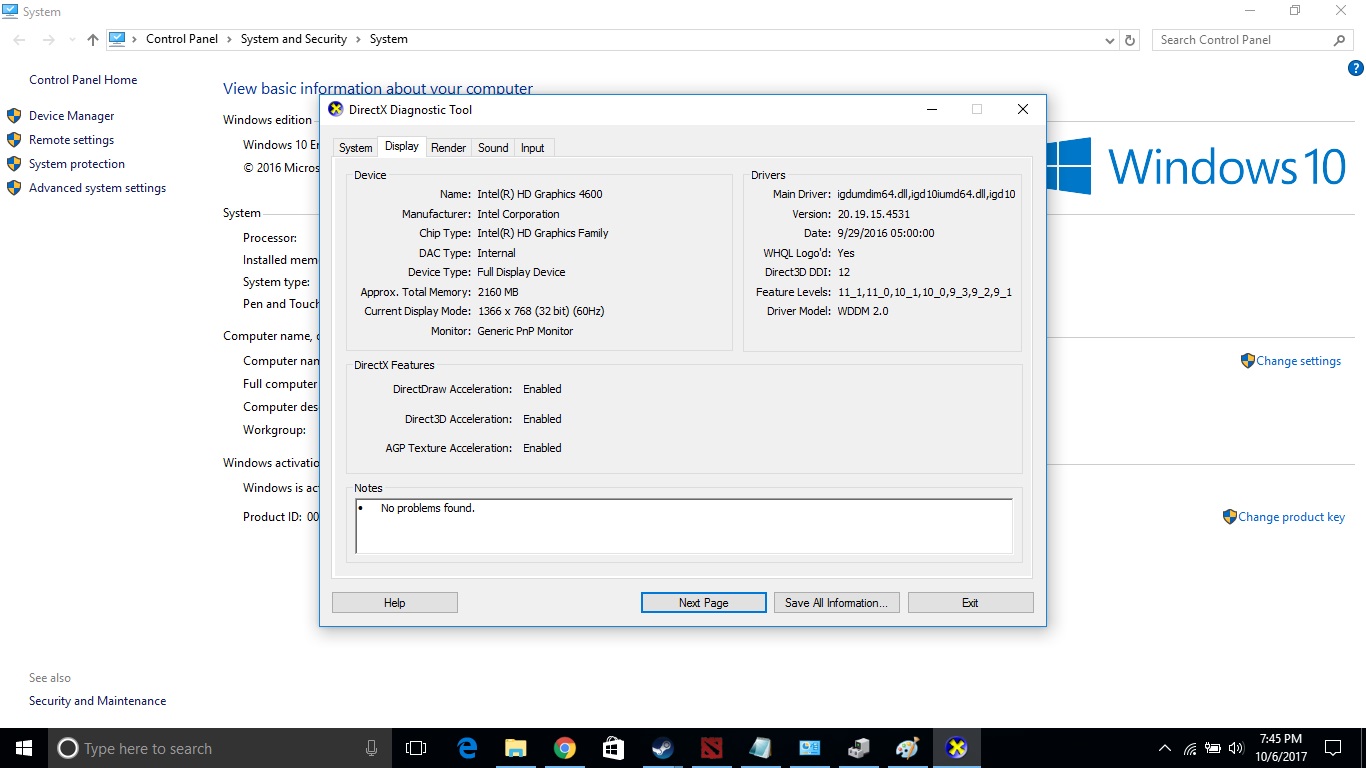
Task: Open Task View from the taskbar
Action: (x=416, y=748)
